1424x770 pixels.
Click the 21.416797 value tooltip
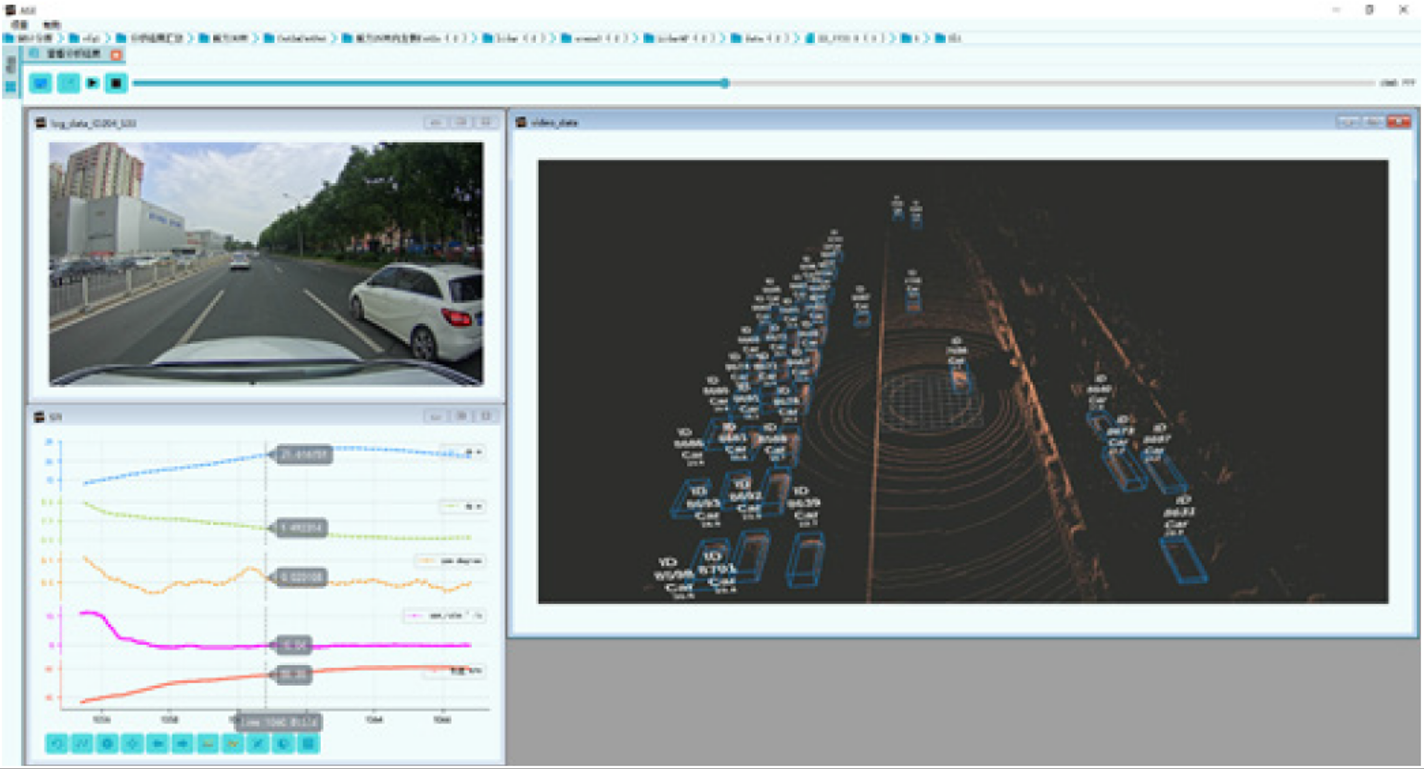point(301,455)
